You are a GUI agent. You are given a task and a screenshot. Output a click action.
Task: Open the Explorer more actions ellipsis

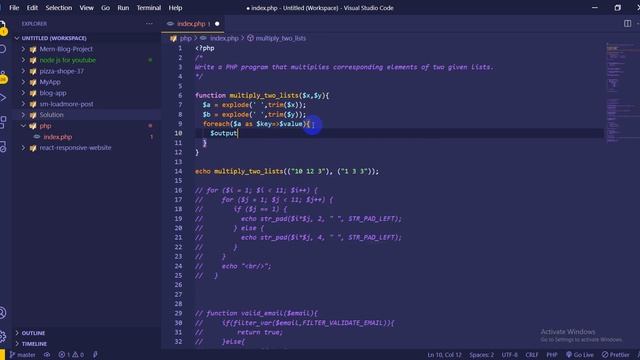[149, 24]
